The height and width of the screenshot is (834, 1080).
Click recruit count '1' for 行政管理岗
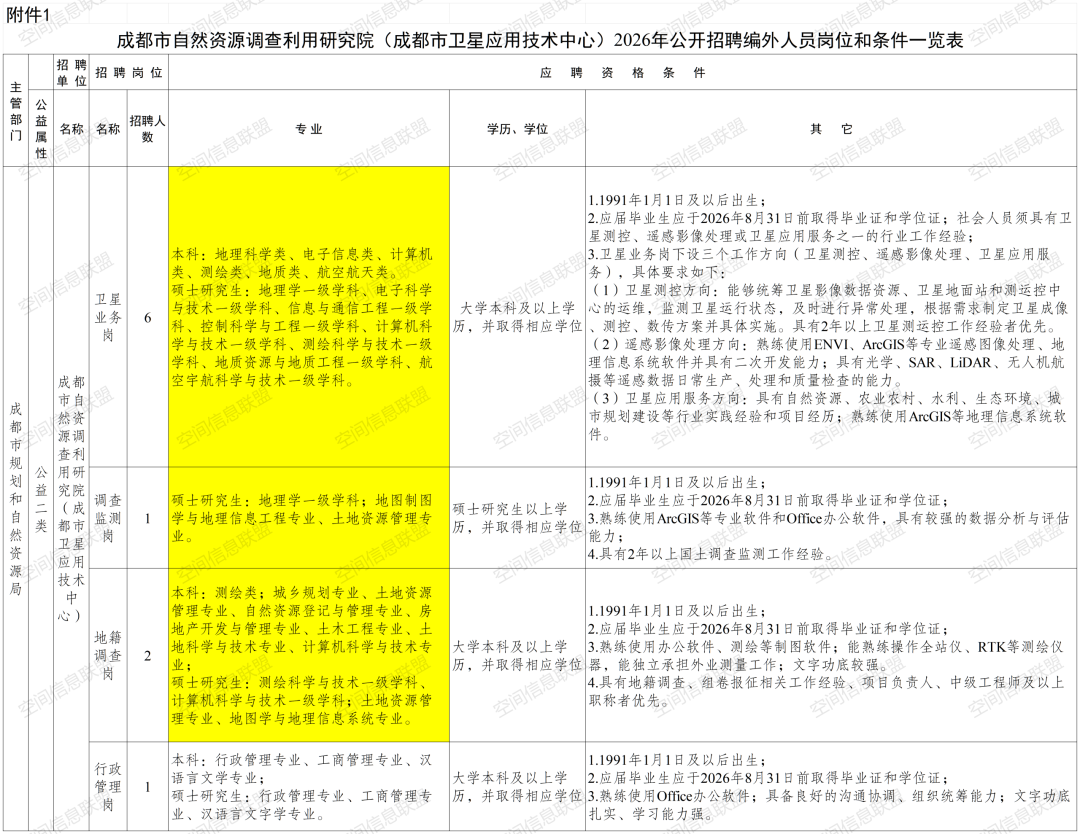(x=147, y=786)
